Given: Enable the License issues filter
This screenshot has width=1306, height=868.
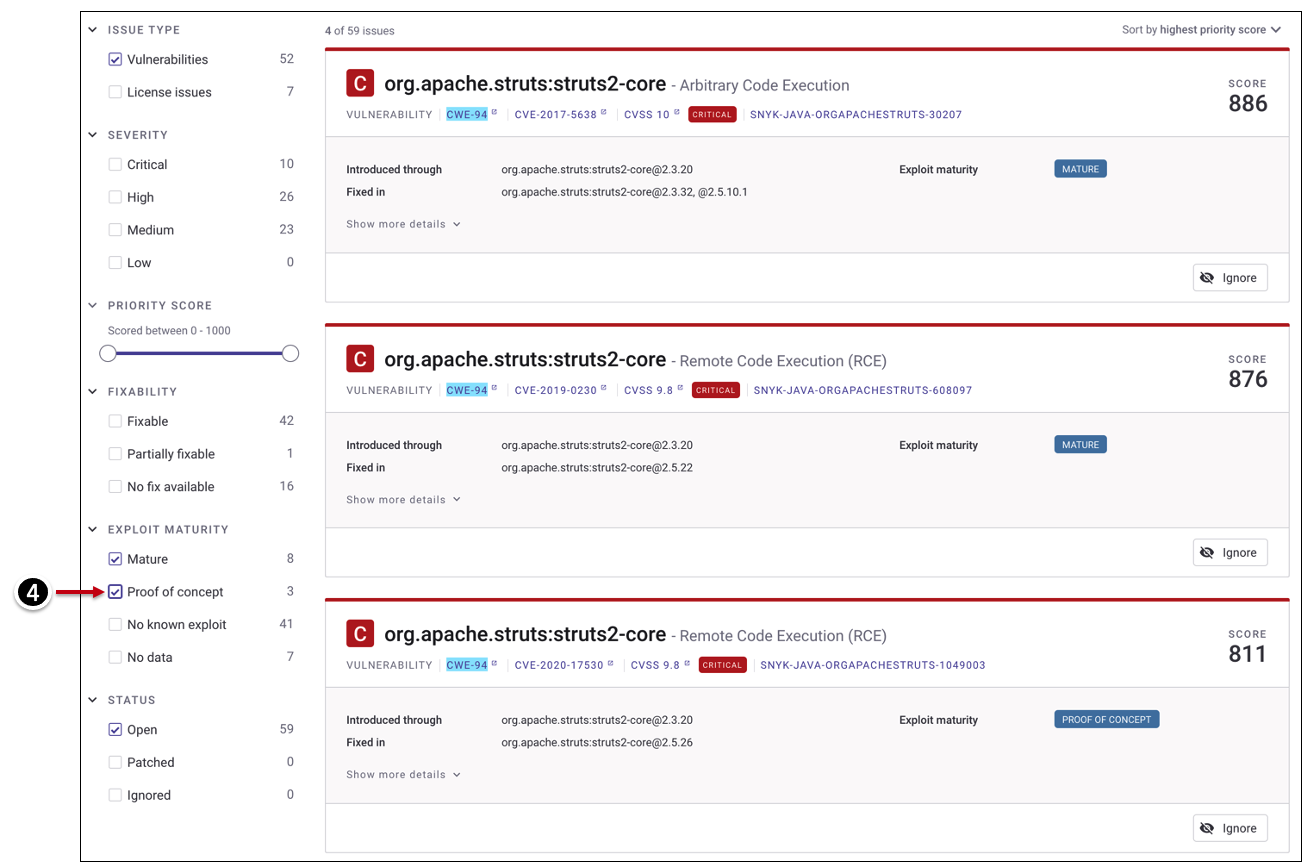Looking at the screenshot, I should [115, 92].
